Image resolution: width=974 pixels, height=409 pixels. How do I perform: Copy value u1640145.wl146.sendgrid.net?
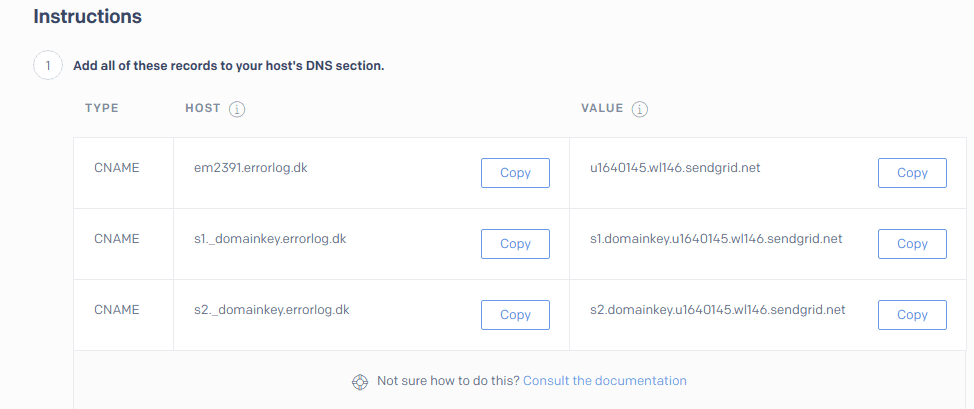coord(912,173)
